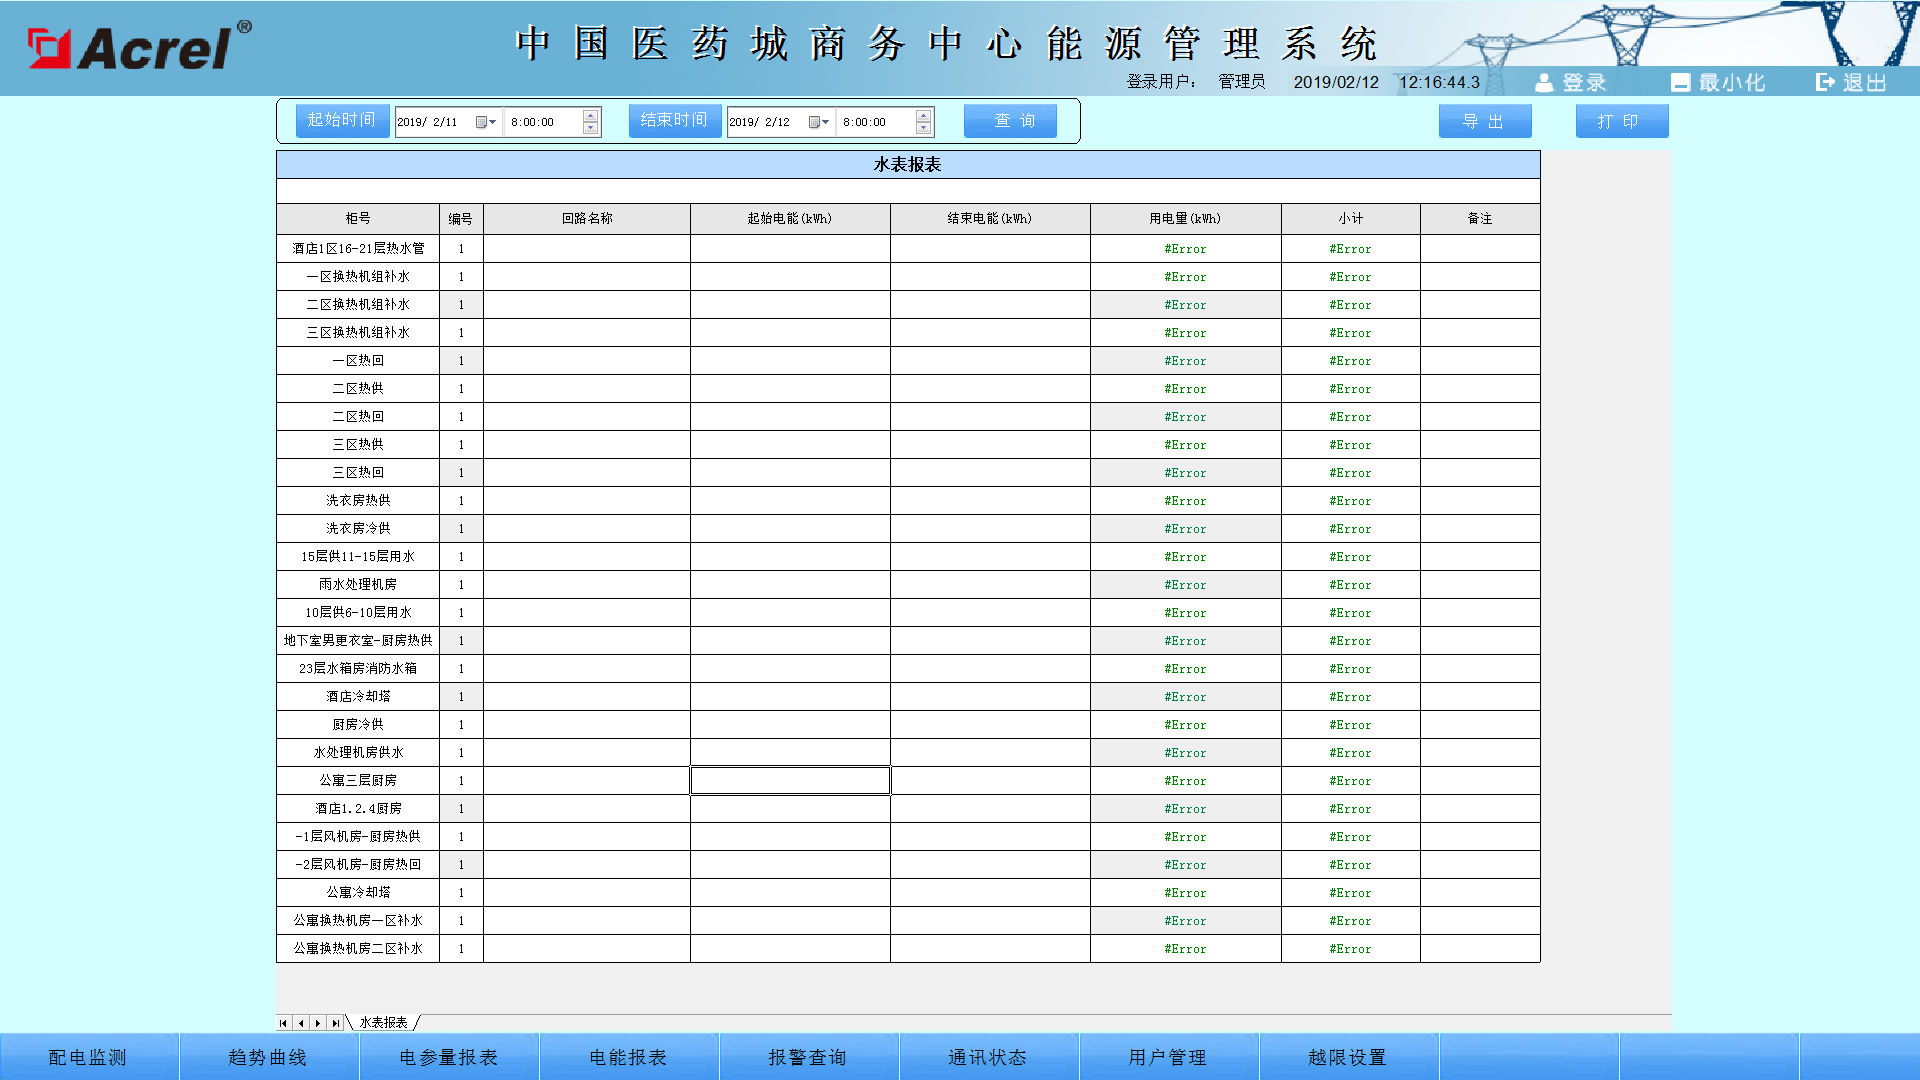Click the 退出 exit icon
Image resolution: width=1920 pixels, height=1080 pixels.
click(x=1826, y=83)
